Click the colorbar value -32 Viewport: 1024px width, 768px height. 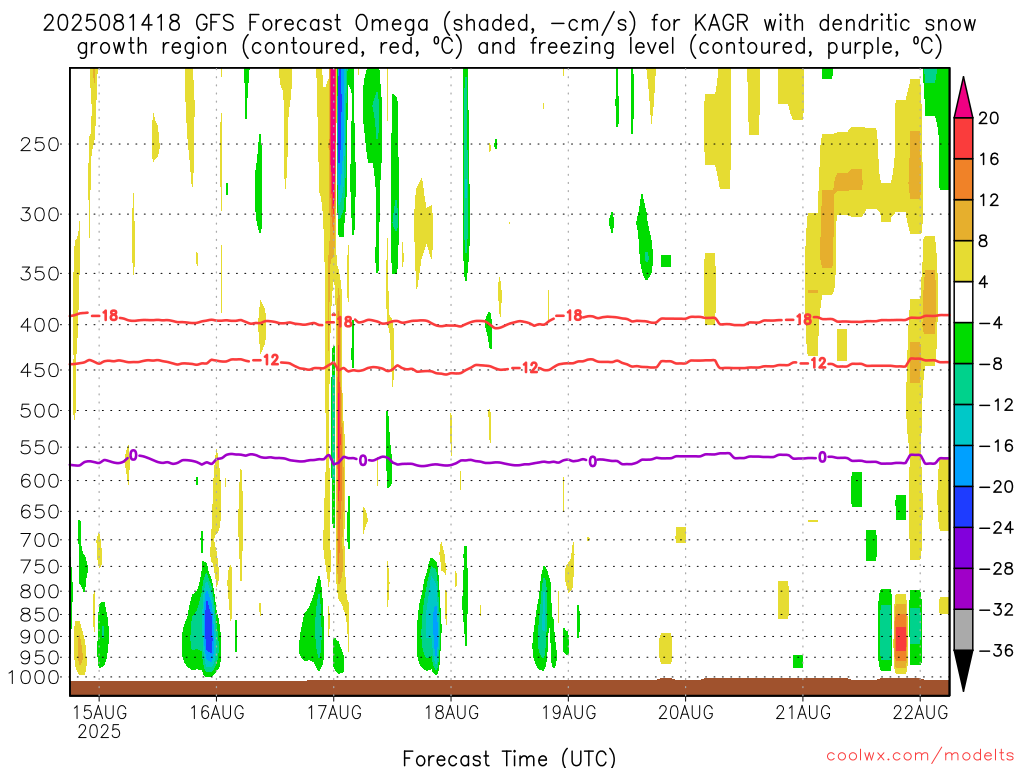pos(996,609)
